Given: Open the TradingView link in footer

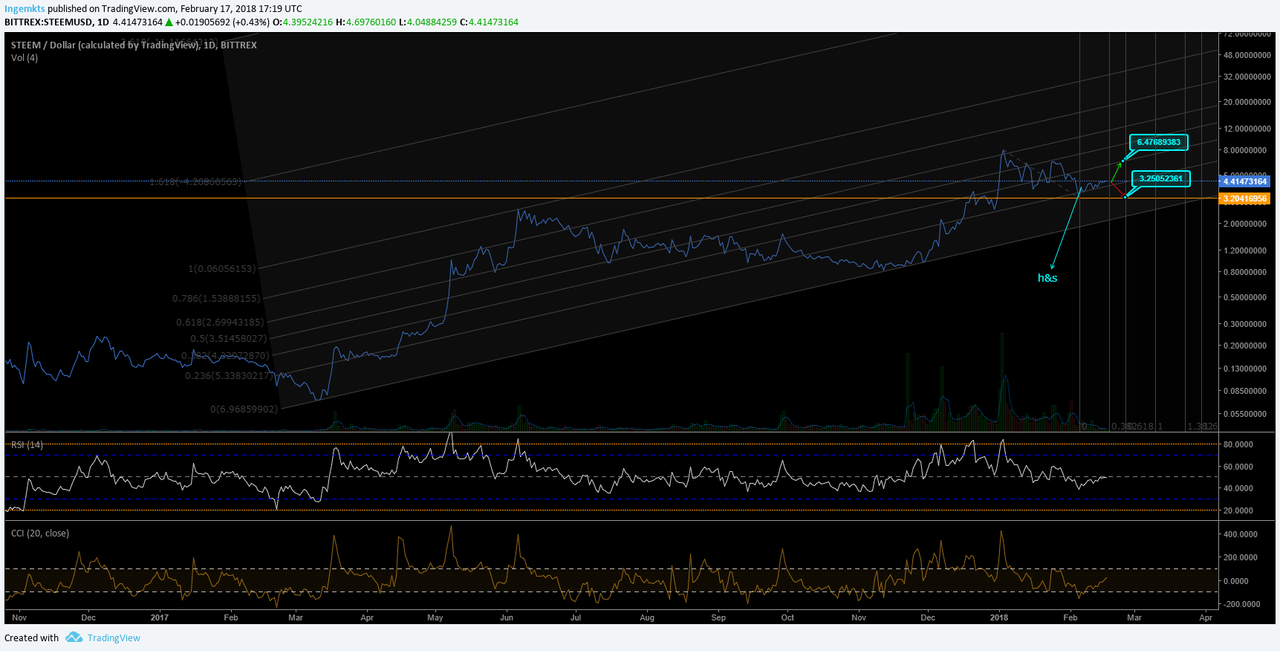Looking at the screenshot, I should point(114,638).
